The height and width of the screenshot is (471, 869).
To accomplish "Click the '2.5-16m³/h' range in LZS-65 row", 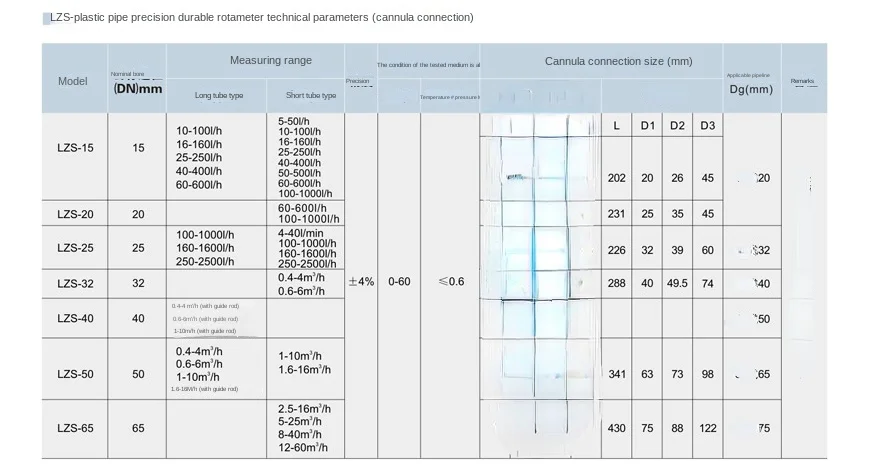I will (304, 409).
